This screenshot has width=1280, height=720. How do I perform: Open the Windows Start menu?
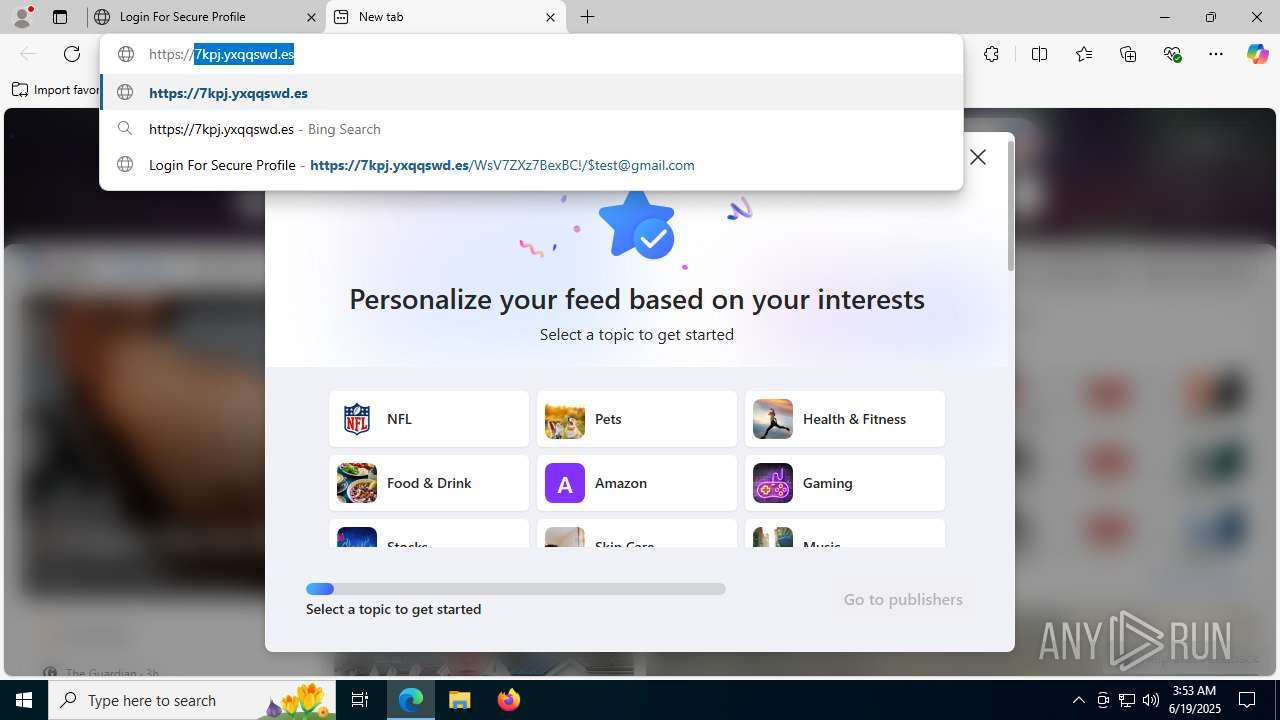(24, 700)
